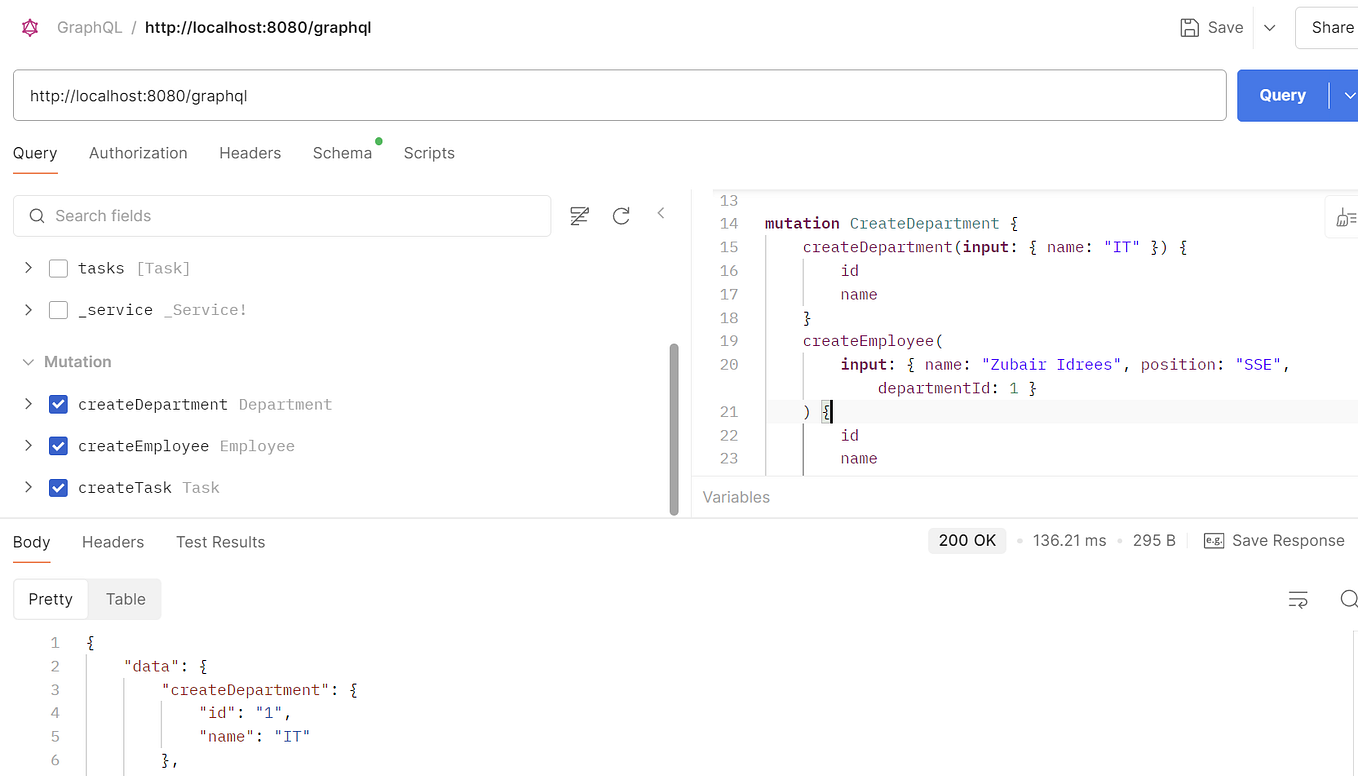Toggle field descriptions in the schema explorer
This screenshot has width=1358, height=776.
pos(579,215)
